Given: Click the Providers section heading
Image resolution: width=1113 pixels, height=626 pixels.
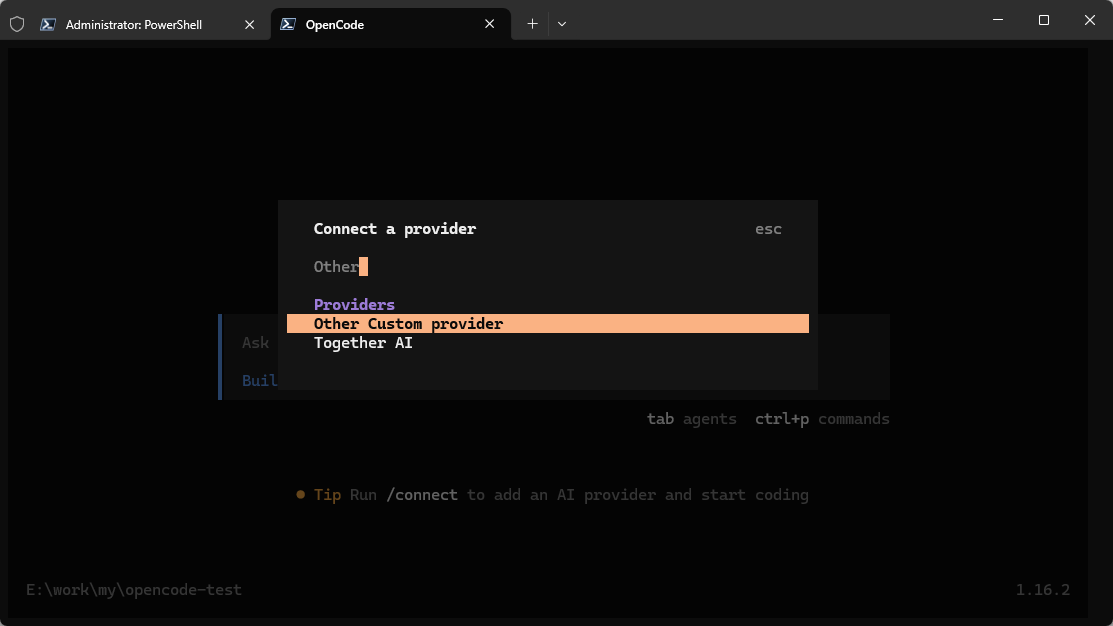Looking at the screenshot, I should (354, 304).
